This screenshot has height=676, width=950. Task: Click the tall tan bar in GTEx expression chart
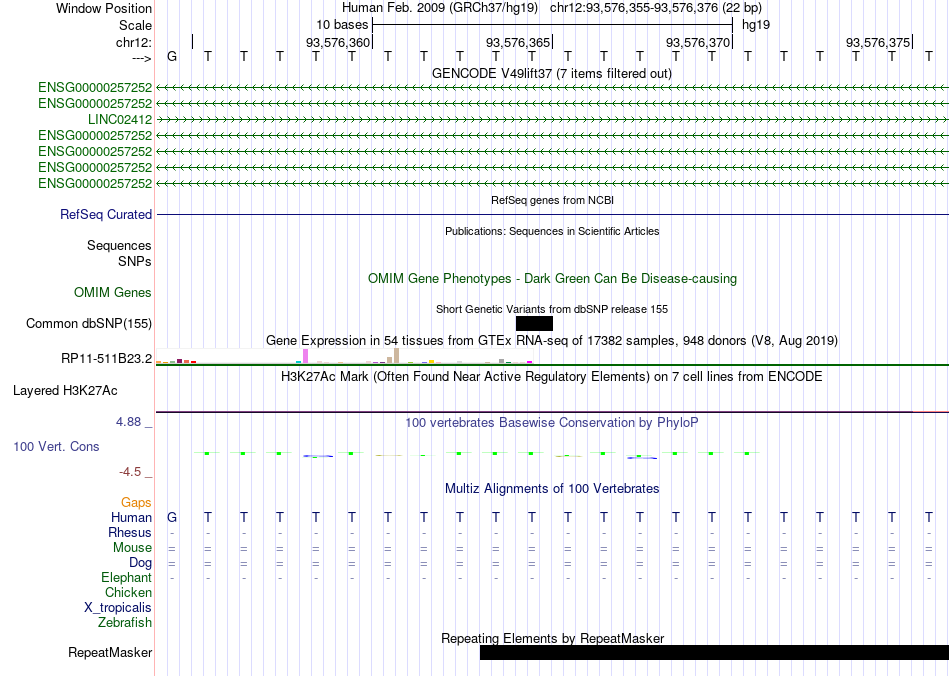[x=397, y=356]
